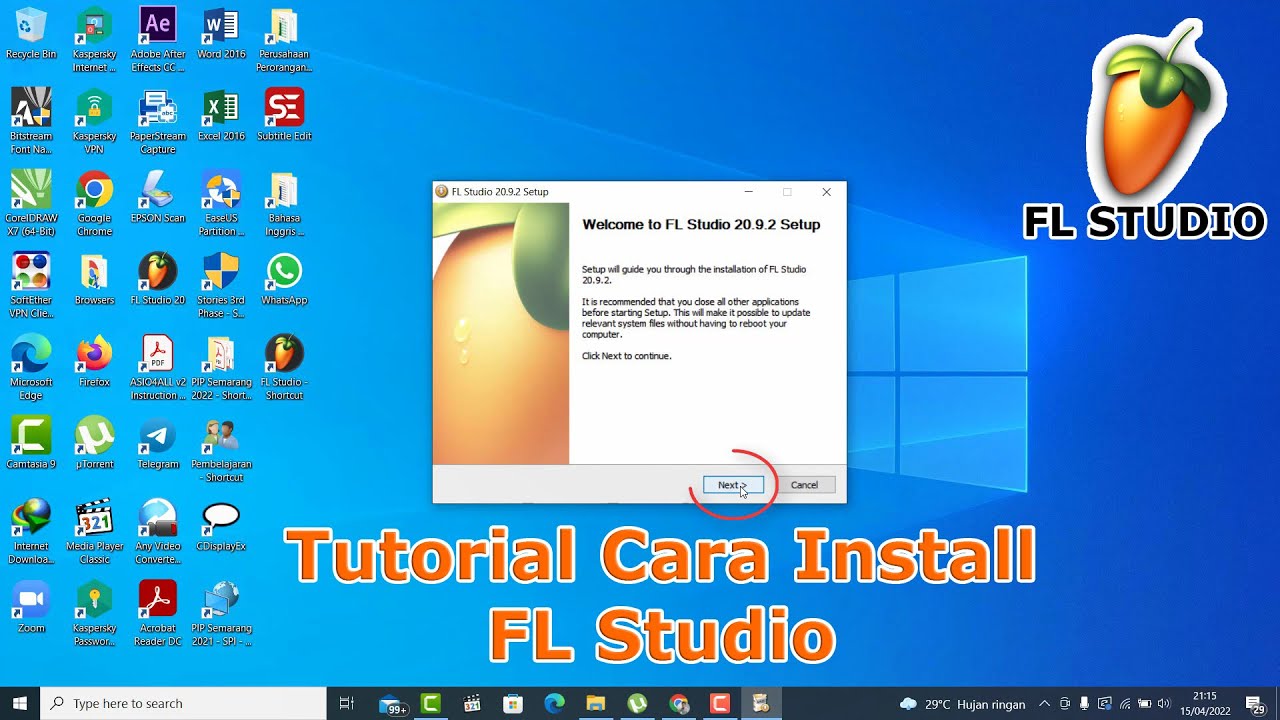Select Bahasa Inggris folder icon
Image resolution: width=1280 pixels, height=720 pixels.
pos(284,204)
